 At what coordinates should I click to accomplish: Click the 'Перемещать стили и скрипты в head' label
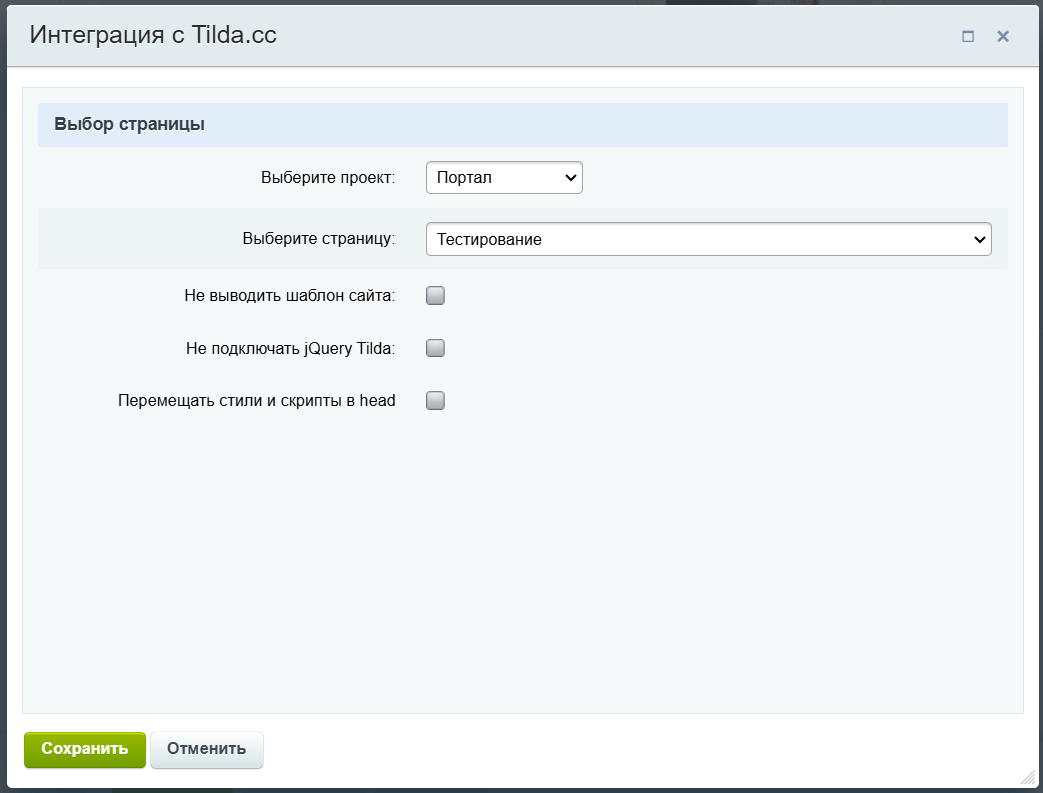[257, 400]
